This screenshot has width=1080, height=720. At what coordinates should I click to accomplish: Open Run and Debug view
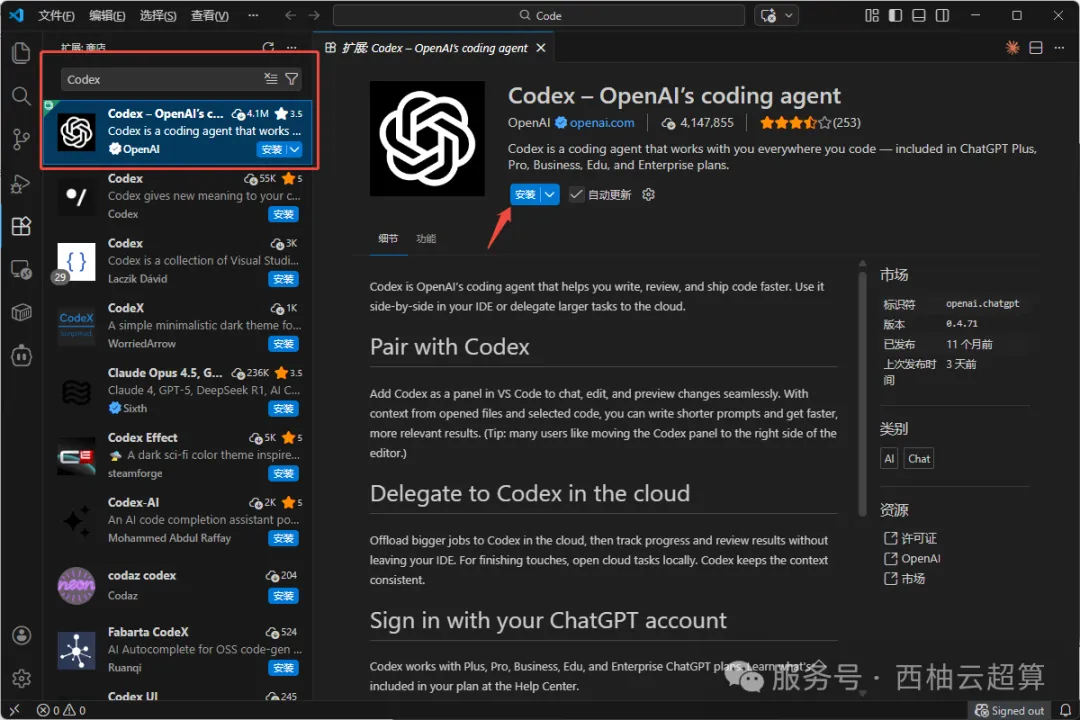21,183
